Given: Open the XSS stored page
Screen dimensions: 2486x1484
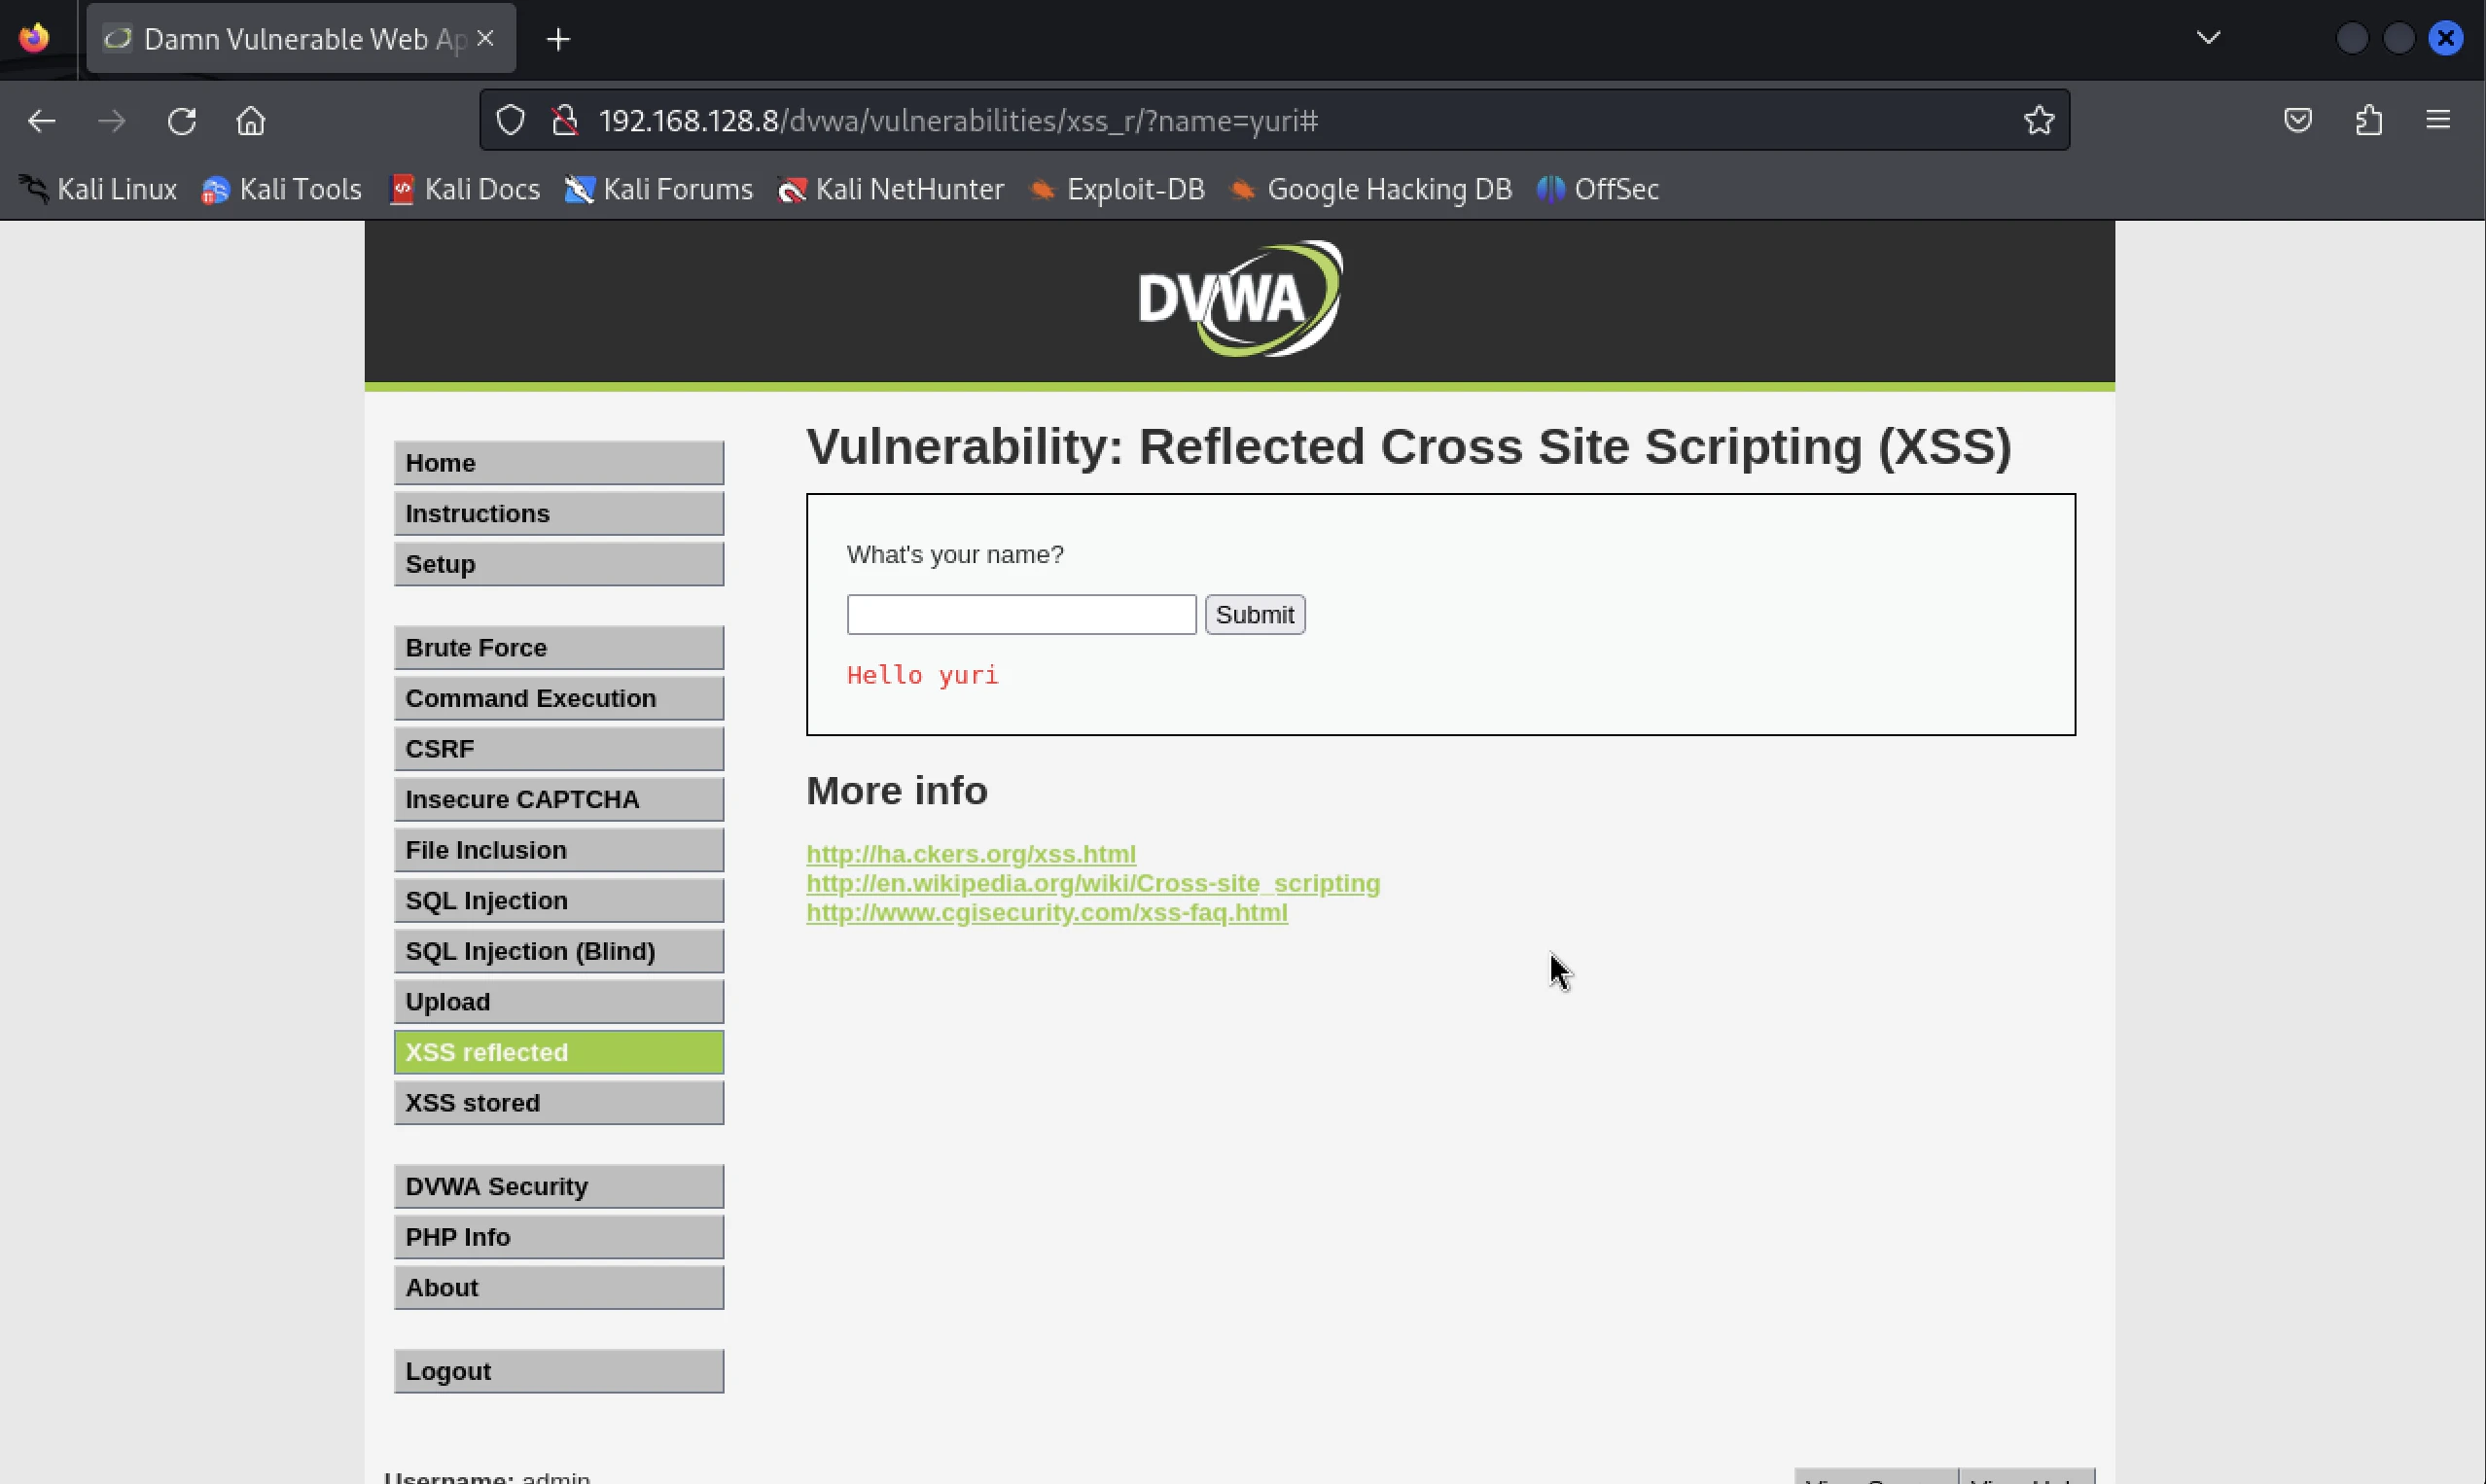Looking at the screenshot, I should tap(559, 1103).
